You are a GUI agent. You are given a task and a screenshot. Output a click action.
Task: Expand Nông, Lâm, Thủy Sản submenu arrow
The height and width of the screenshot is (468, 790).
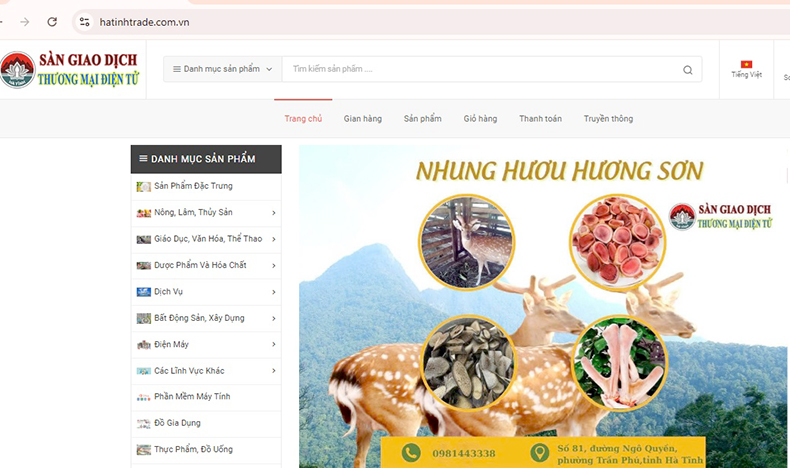[274, 213]
